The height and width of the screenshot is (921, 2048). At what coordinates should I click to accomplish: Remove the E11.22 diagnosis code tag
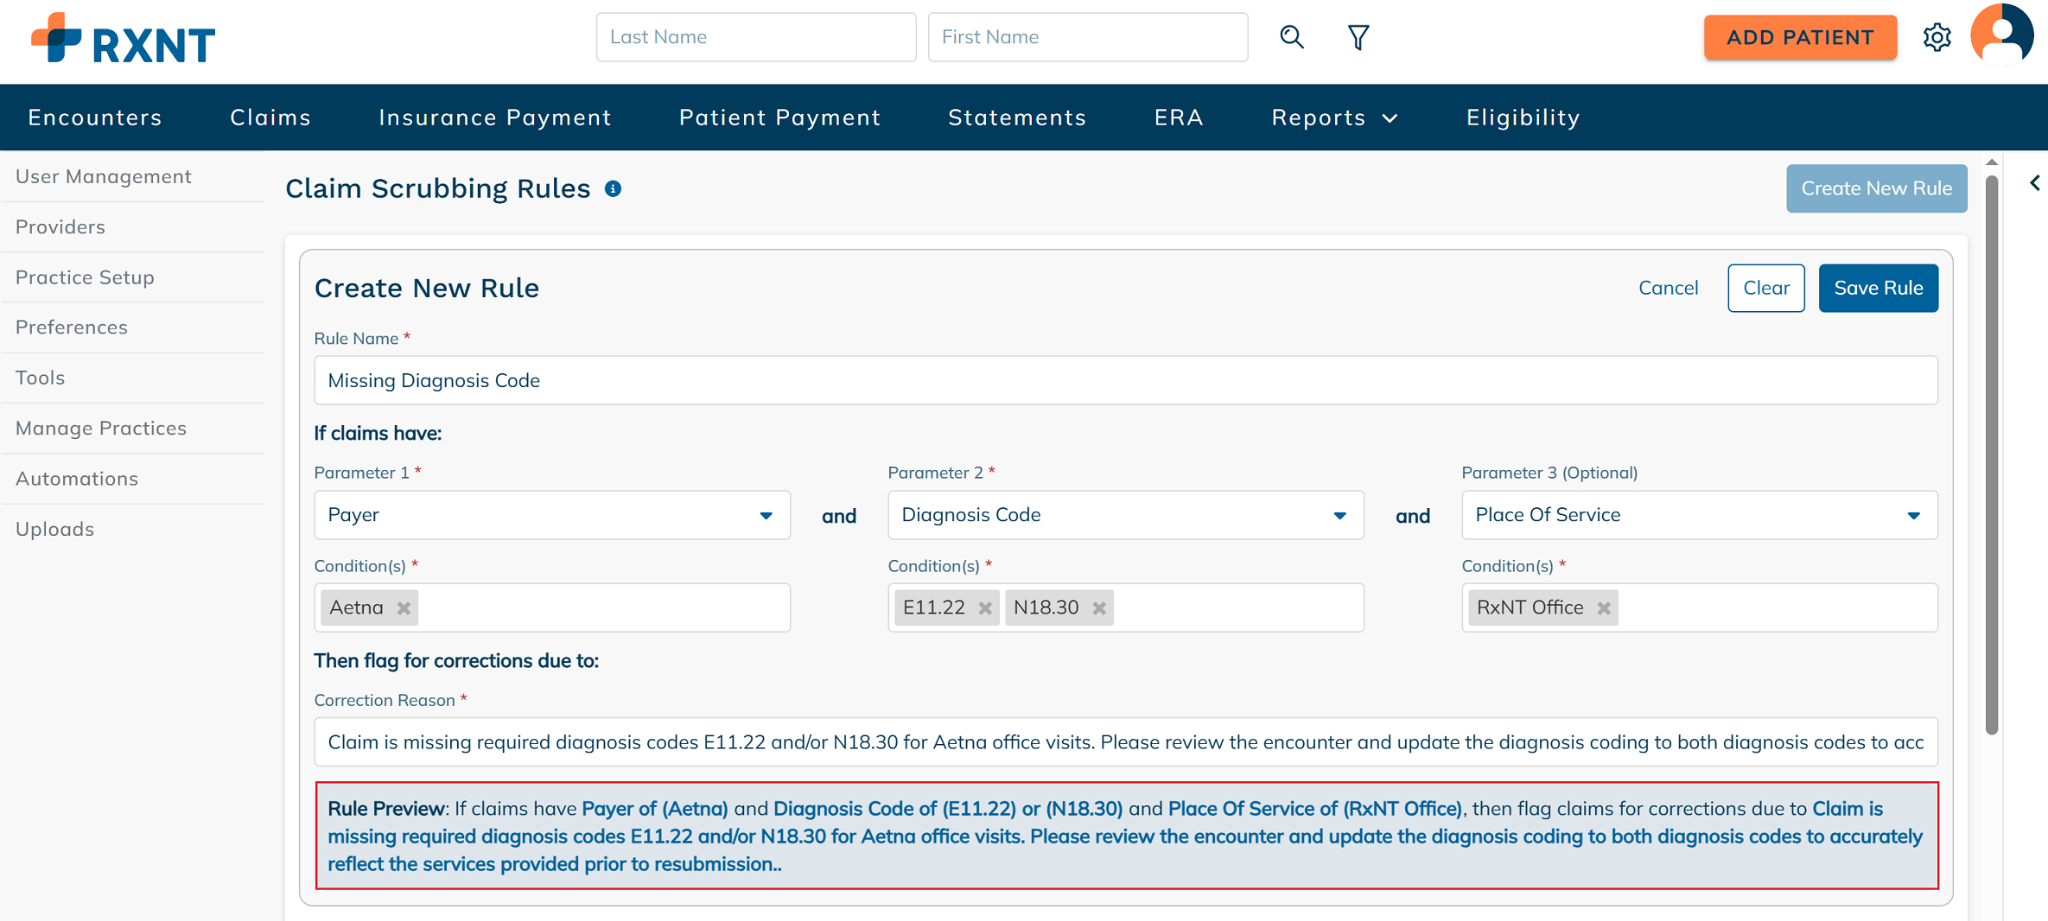(x=985, y=608)
